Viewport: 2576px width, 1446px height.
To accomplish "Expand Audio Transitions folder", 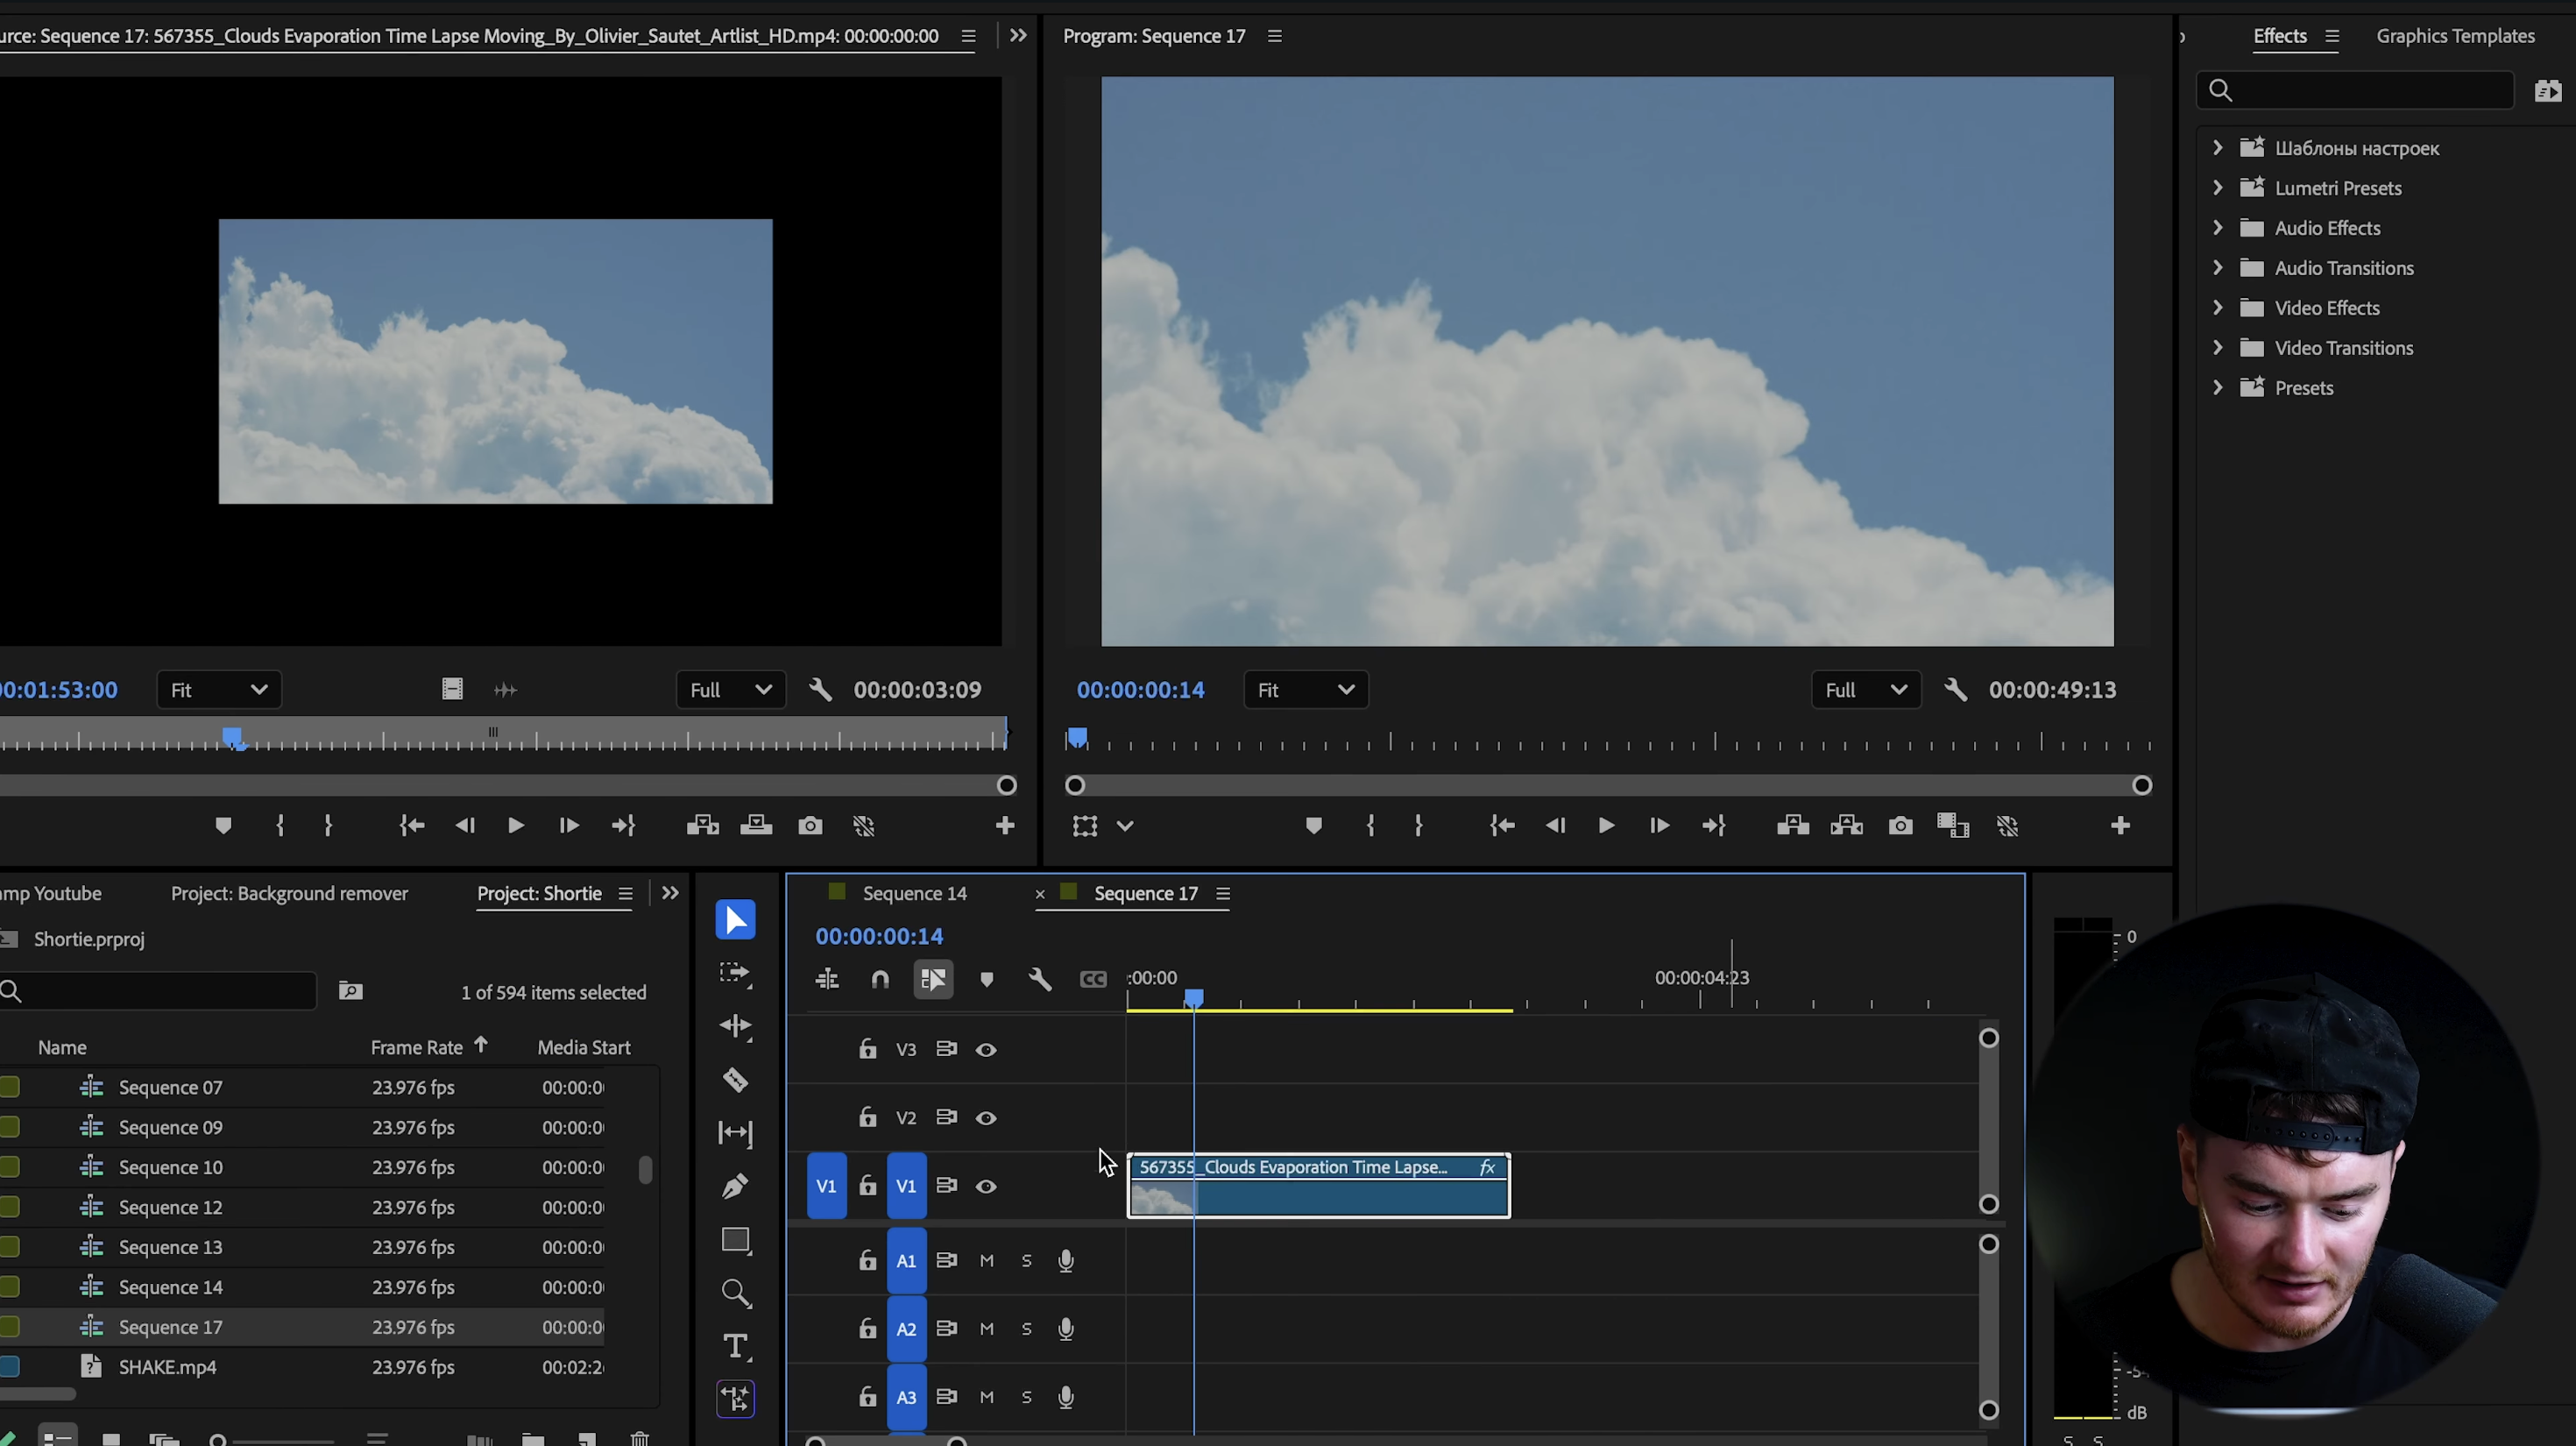I will tap(2217, 267).
